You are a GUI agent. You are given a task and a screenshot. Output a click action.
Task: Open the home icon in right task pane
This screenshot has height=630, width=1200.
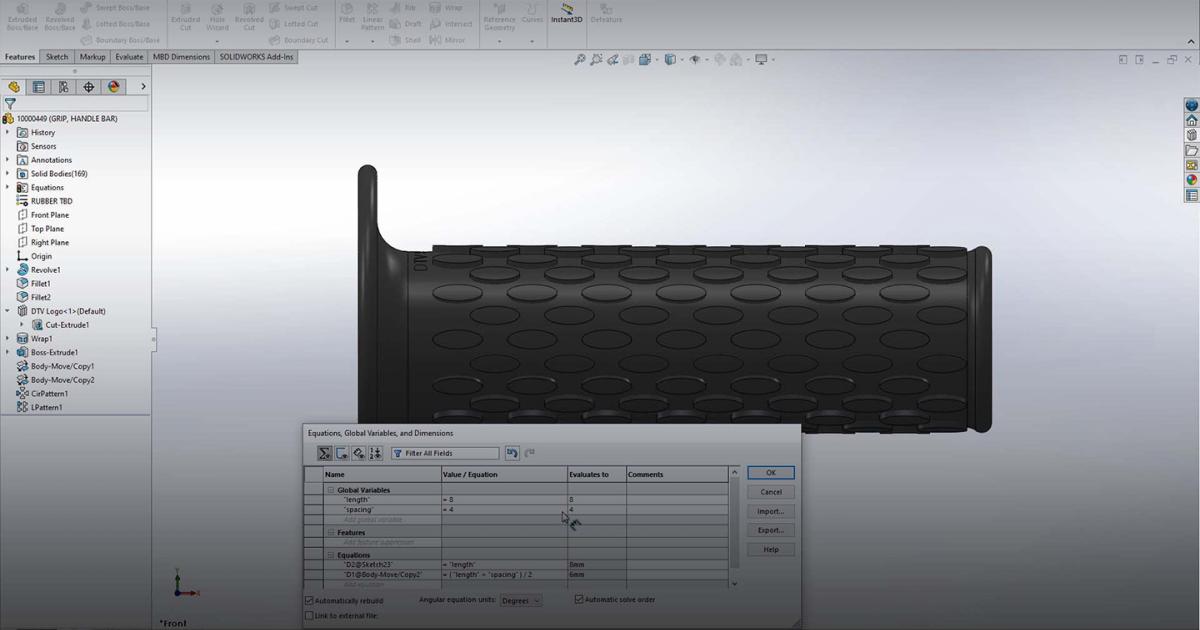coord(1191,120)
